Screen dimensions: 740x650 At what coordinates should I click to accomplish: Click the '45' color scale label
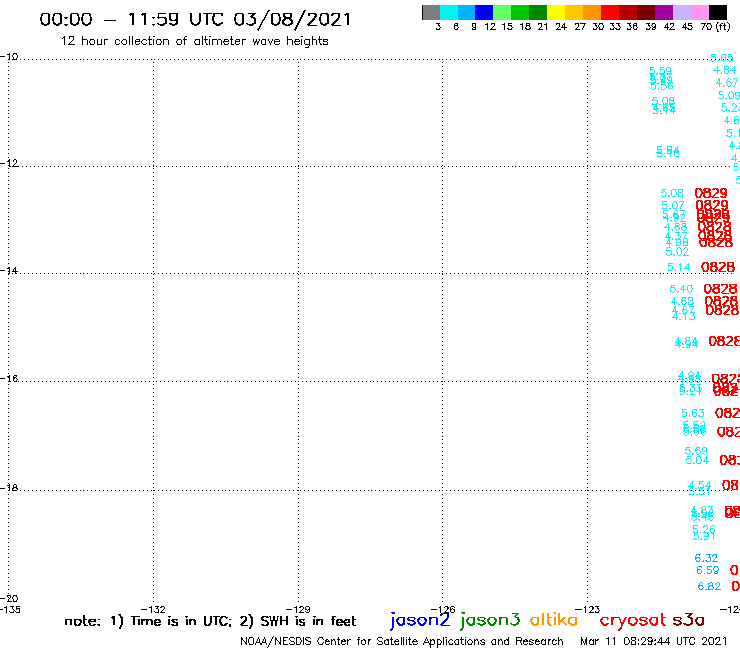pyautogui.click(x=687, y=26)
